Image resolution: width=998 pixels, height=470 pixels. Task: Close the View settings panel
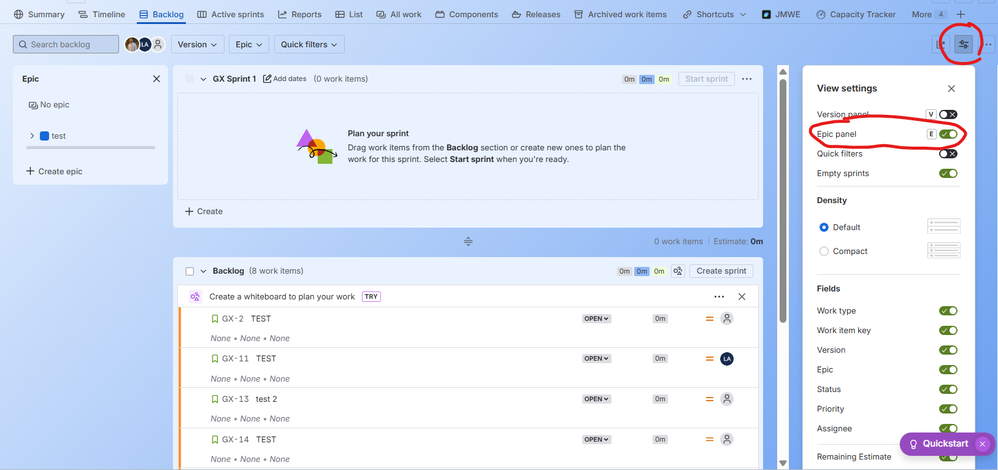pyautogui.click(x=951, y=89)
